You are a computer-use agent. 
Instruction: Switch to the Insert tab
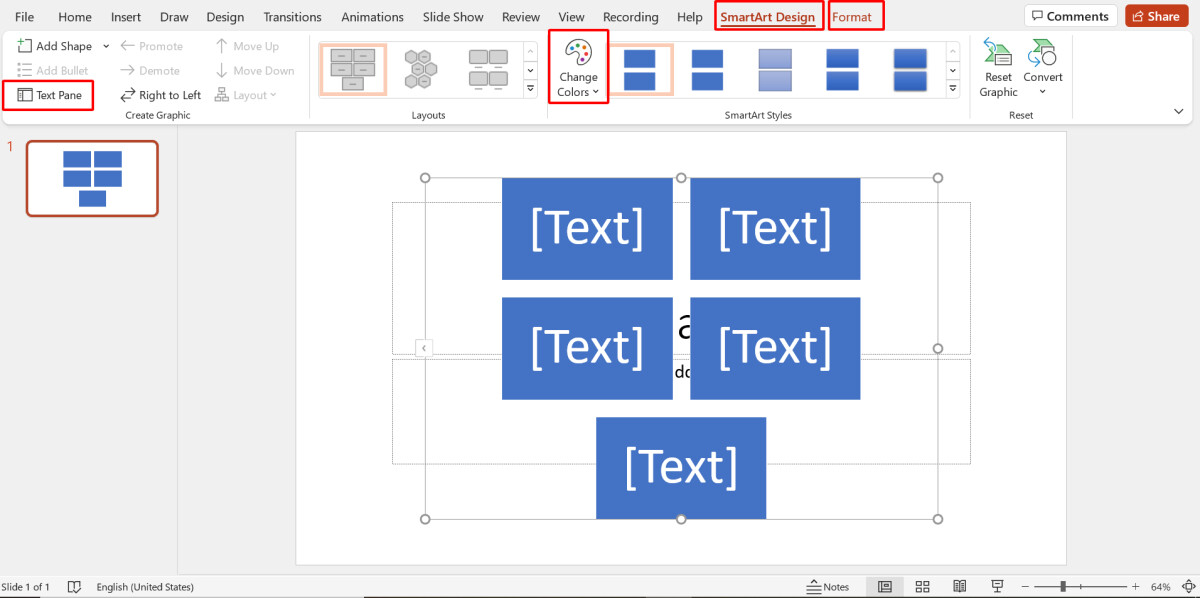126,17
